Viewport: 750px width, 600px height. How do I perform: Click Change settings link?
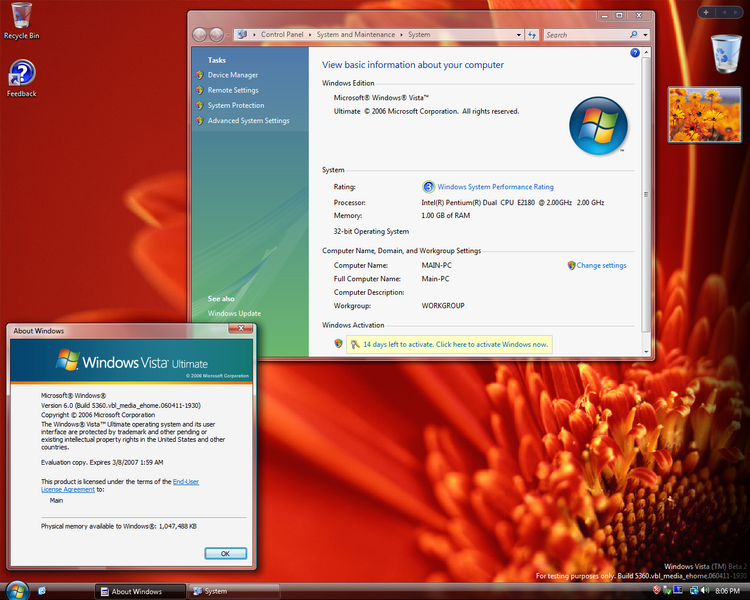[601, 266]
